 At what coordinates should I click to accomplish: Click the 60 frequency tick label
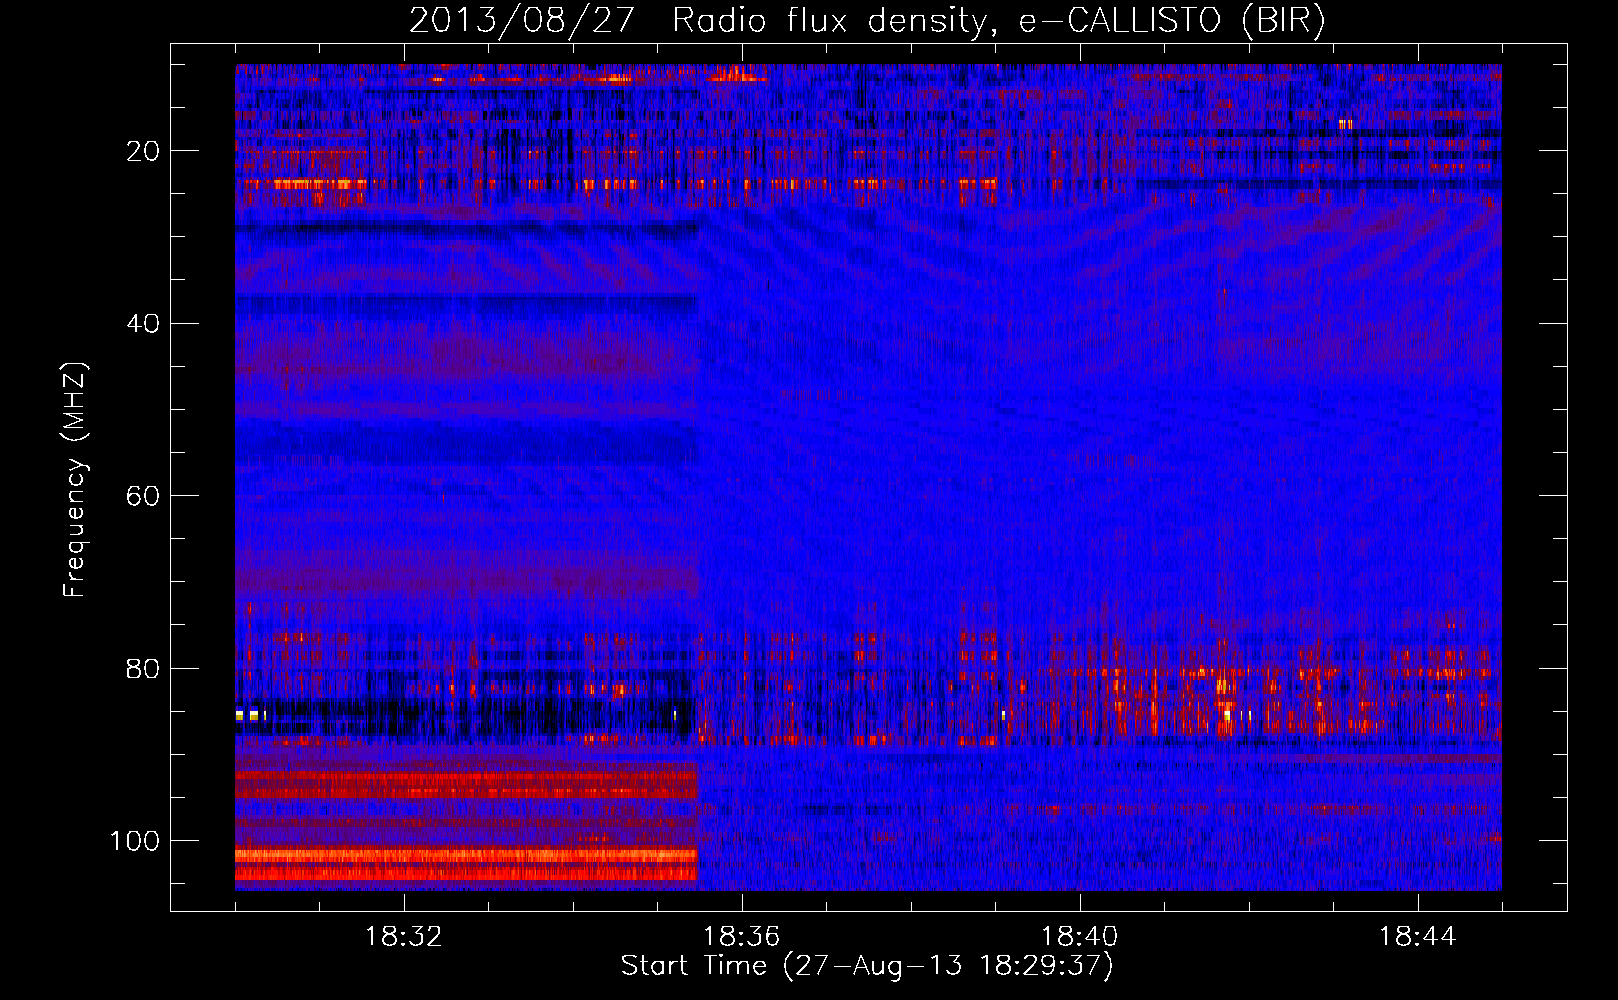(x=144, y=496)
